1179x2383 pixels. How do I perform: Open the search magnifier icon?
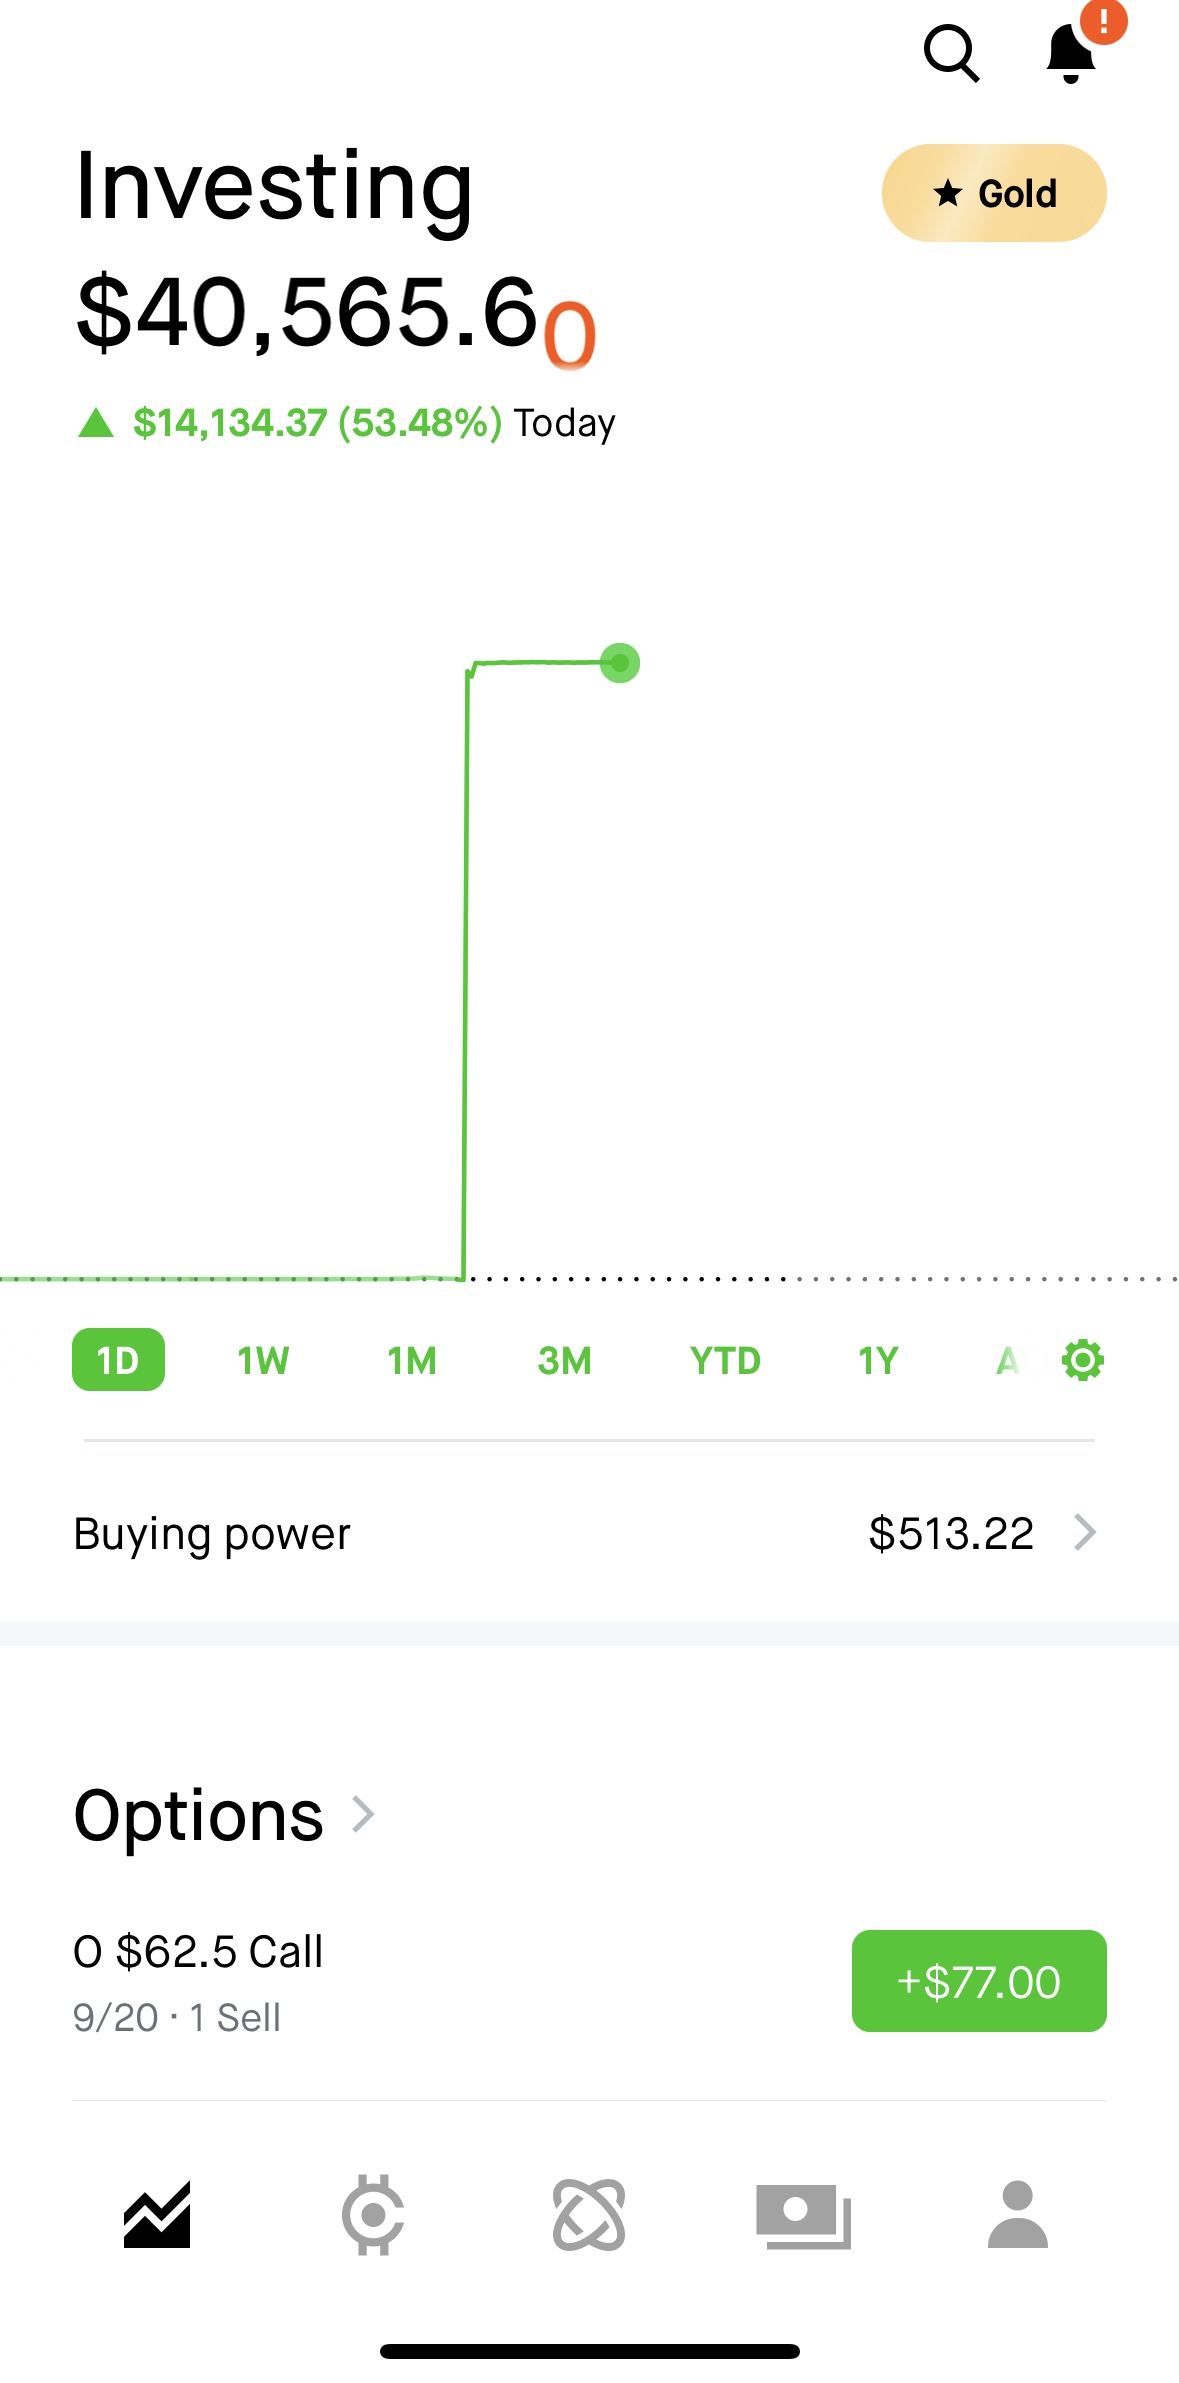click(951, 53)
